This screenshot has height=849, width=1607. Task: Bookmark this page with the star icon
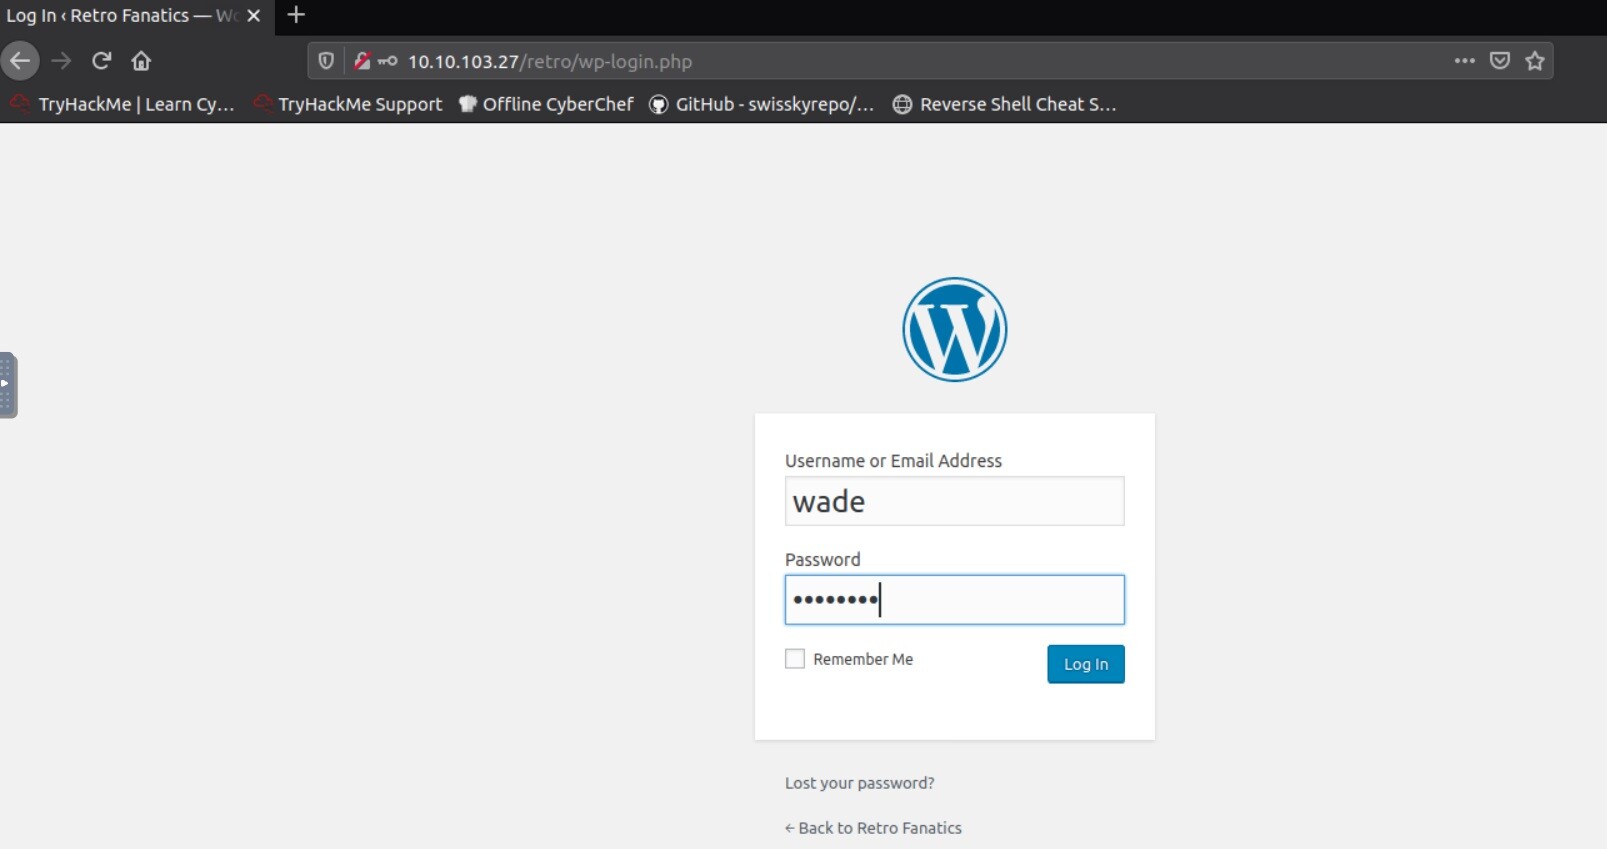1535,61
